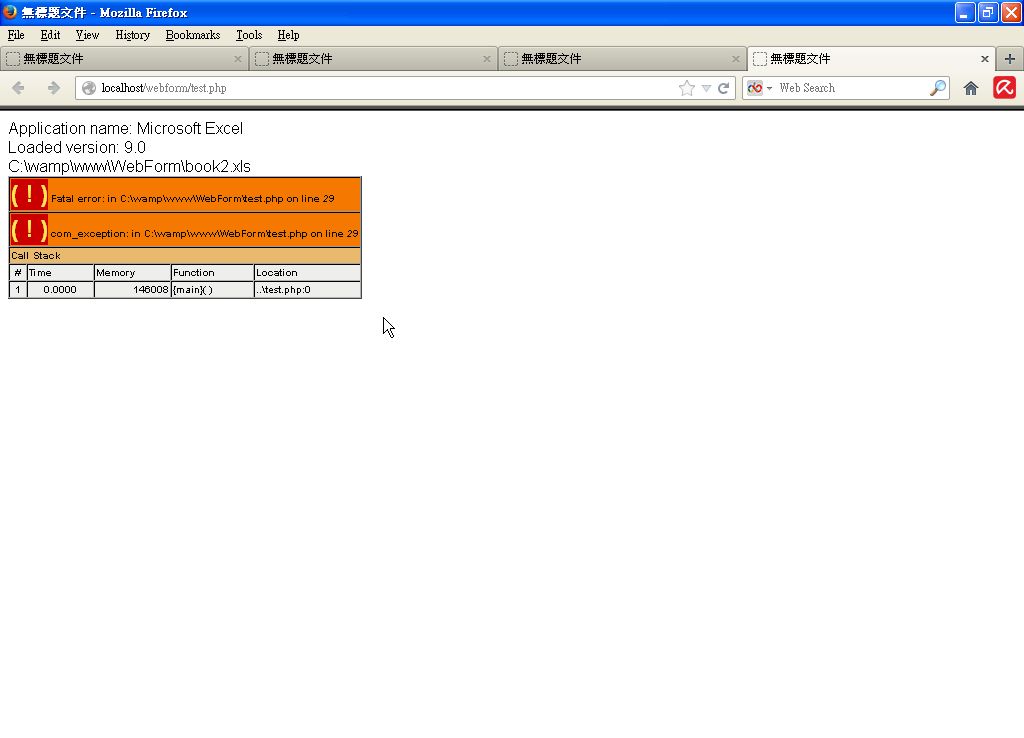This screenshot has height=738, width=1024.
Task: Click the magnifier search icon
Action: point(938,88)
